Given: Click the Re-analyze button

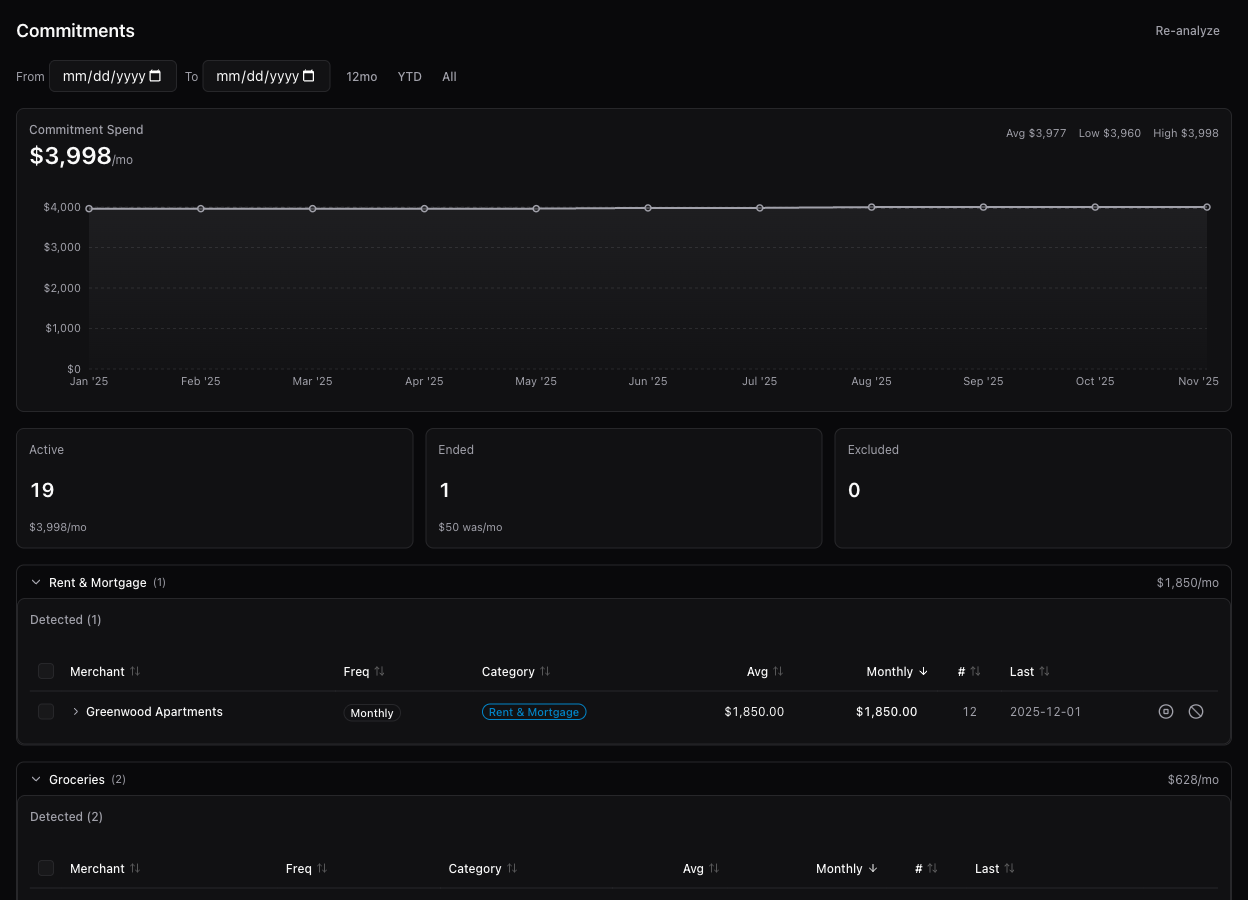Looking at the screenshot, I should [x=1187, y=30].
